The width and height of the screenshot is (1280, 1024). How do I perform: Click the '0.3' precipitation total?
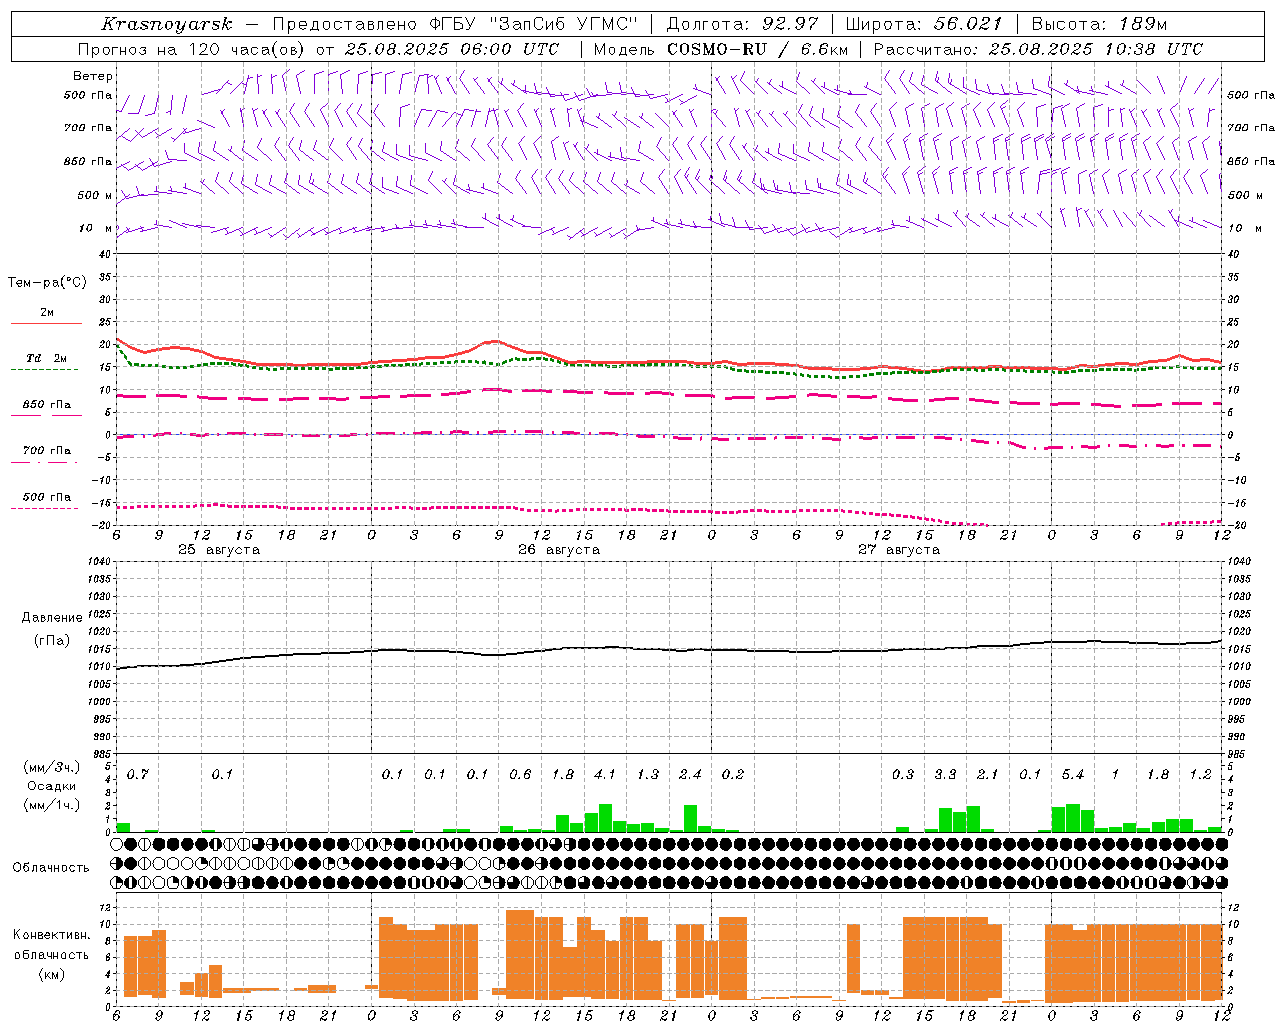click(903, 775)
